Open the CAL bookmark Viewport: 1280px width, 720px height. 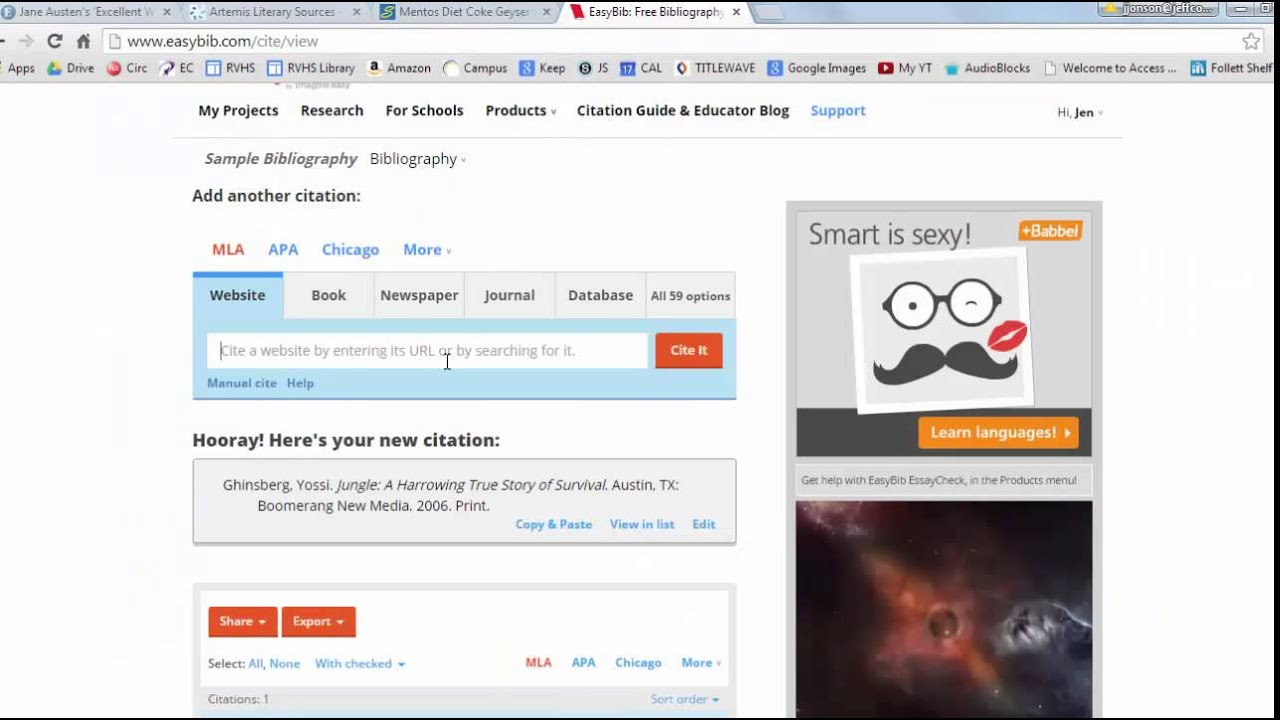[x=641, y=68]
